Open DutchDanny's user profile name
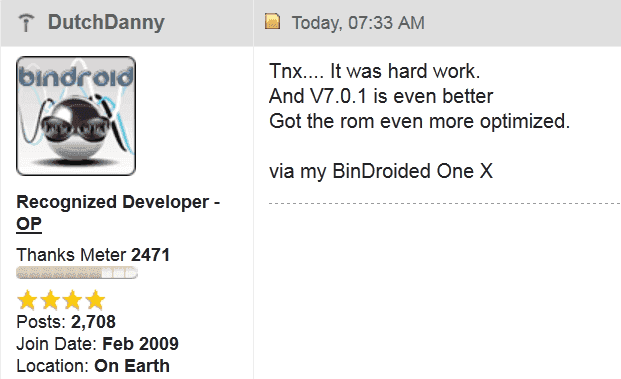 click(106, 22)
